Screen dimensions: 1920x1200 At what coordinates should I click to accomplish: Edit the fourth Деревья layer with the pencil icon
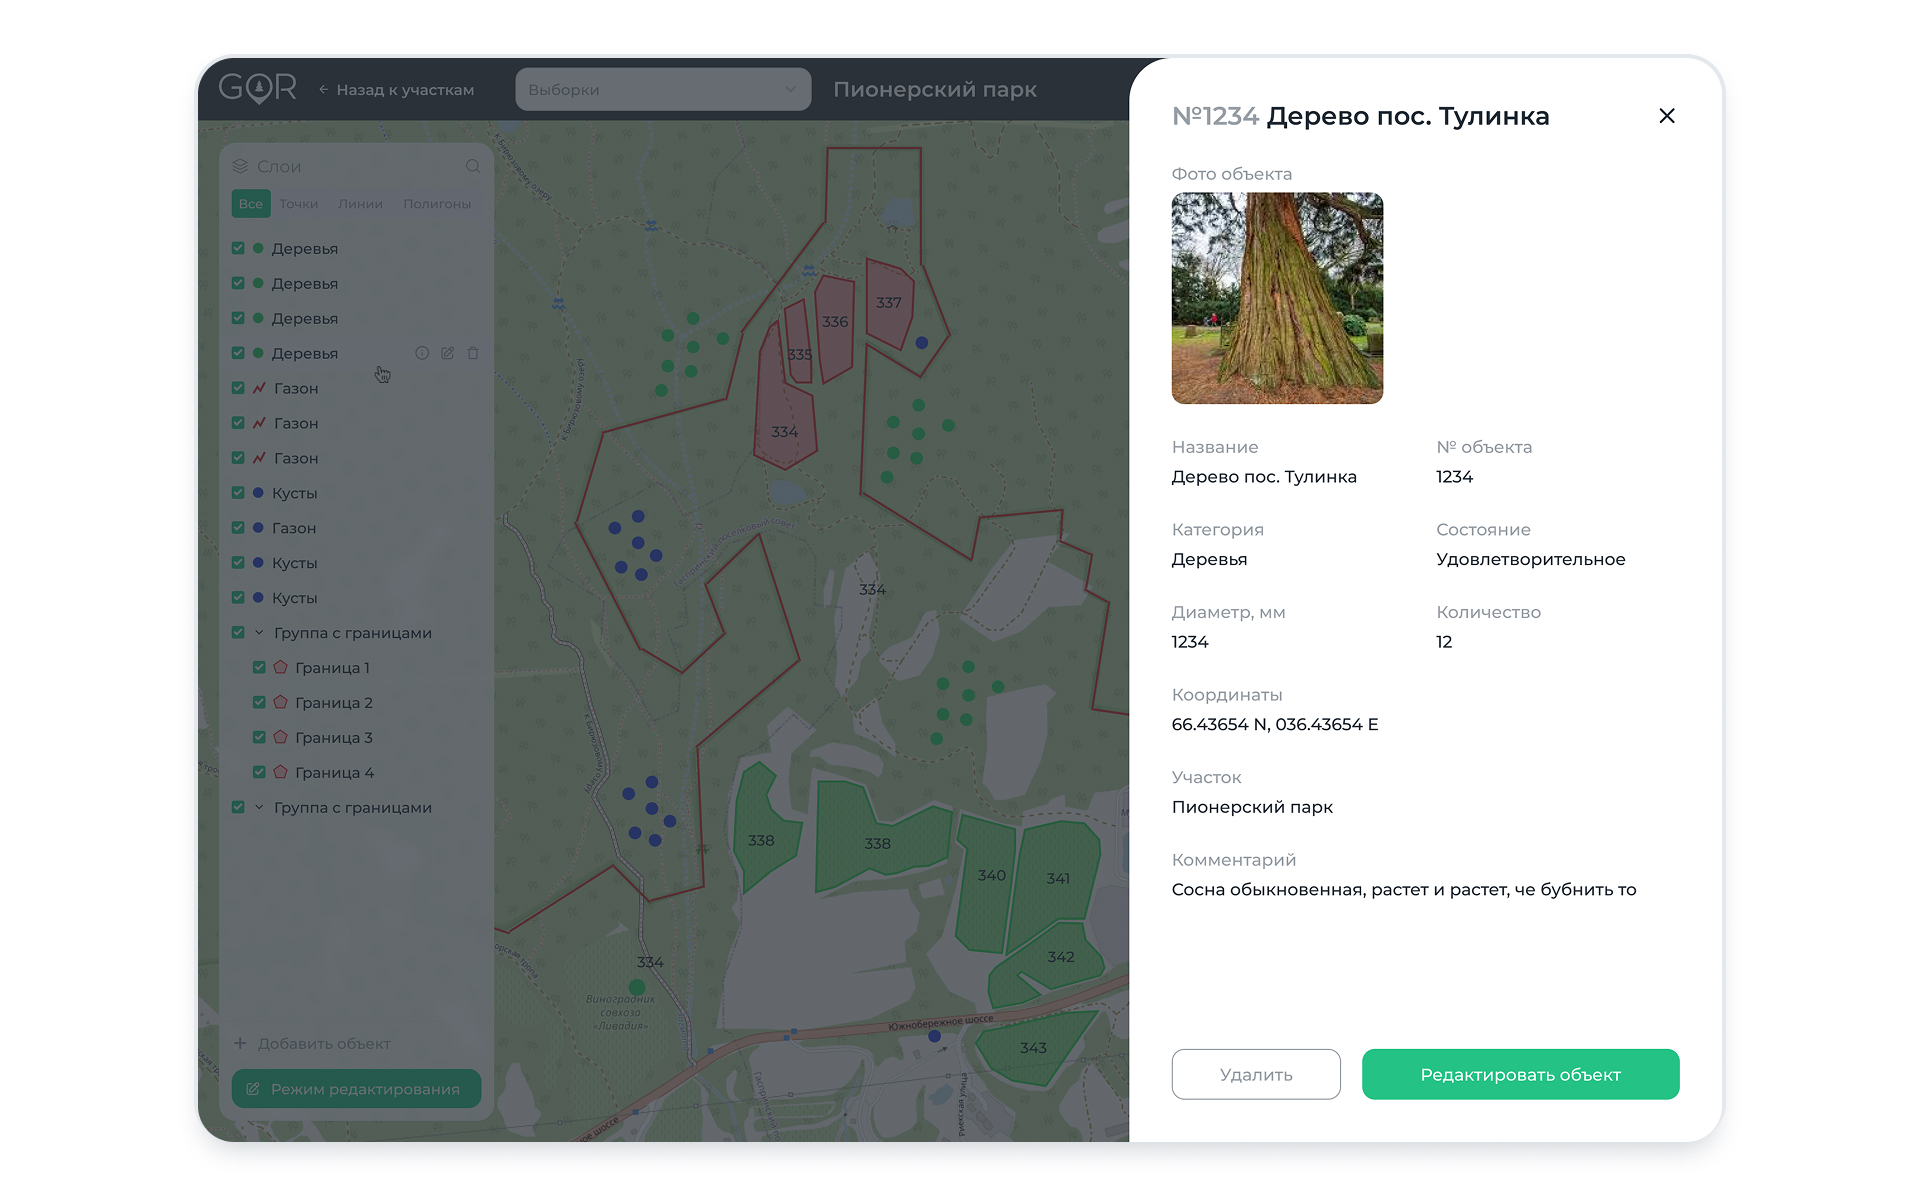pyautogui.click(x=447, y=353)
